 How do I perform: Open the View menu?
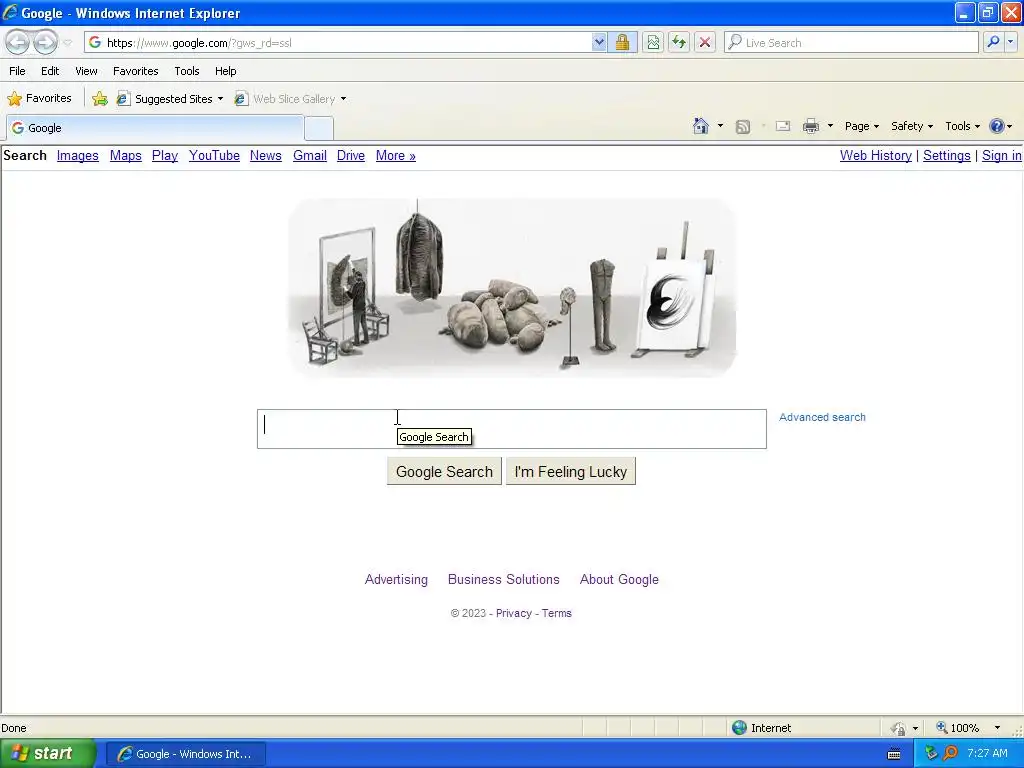[86, 71]
